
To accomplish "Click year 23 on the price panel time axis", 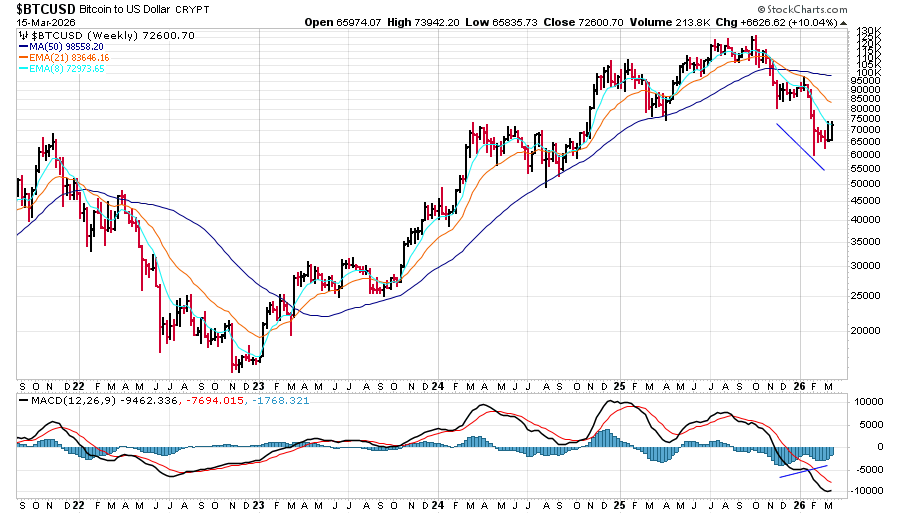I will (x=258, y=387).
